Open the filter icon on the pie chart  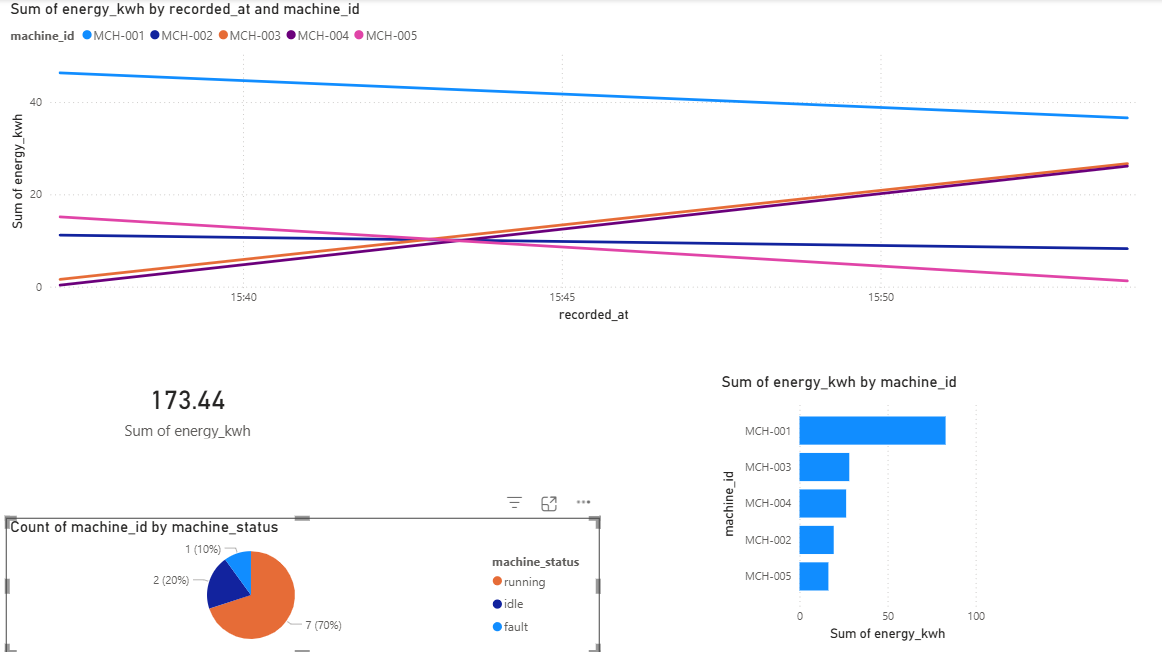point(513,502)
